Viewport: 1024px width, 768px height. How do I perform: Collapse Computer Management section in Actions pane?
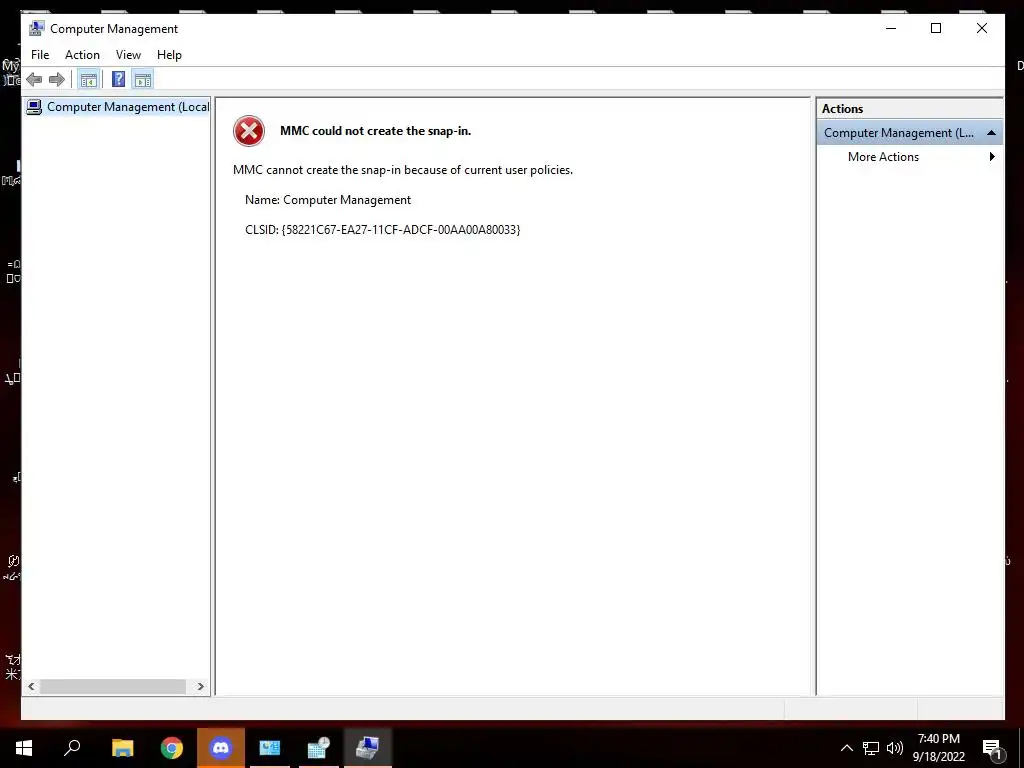tap(991, 133)
